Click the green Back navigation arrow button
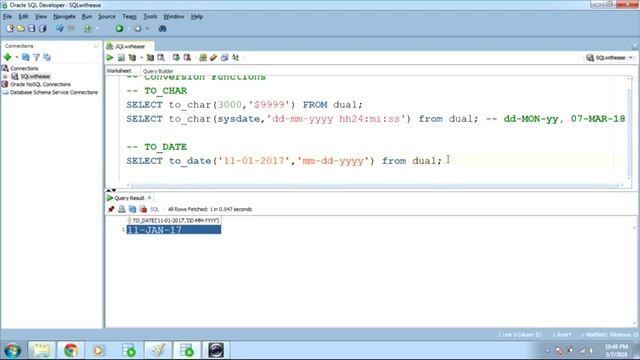Viewport: 640px width, 360px height. 119,29
